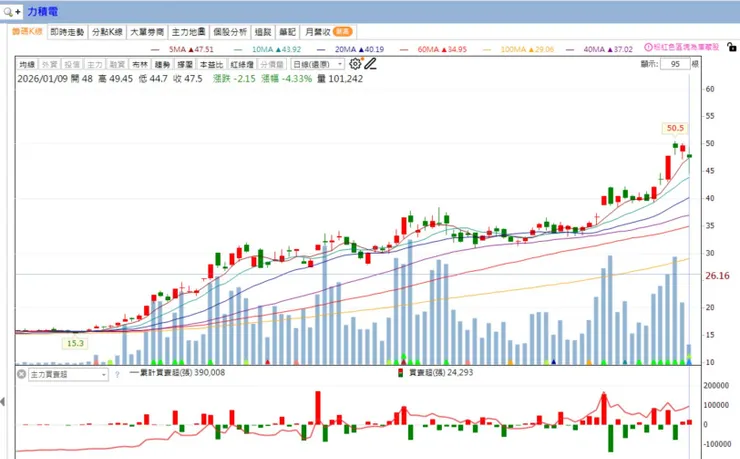740x459 pixels.
Task: Click the 漲幅 -4.33% value
Action: (296, 79)
